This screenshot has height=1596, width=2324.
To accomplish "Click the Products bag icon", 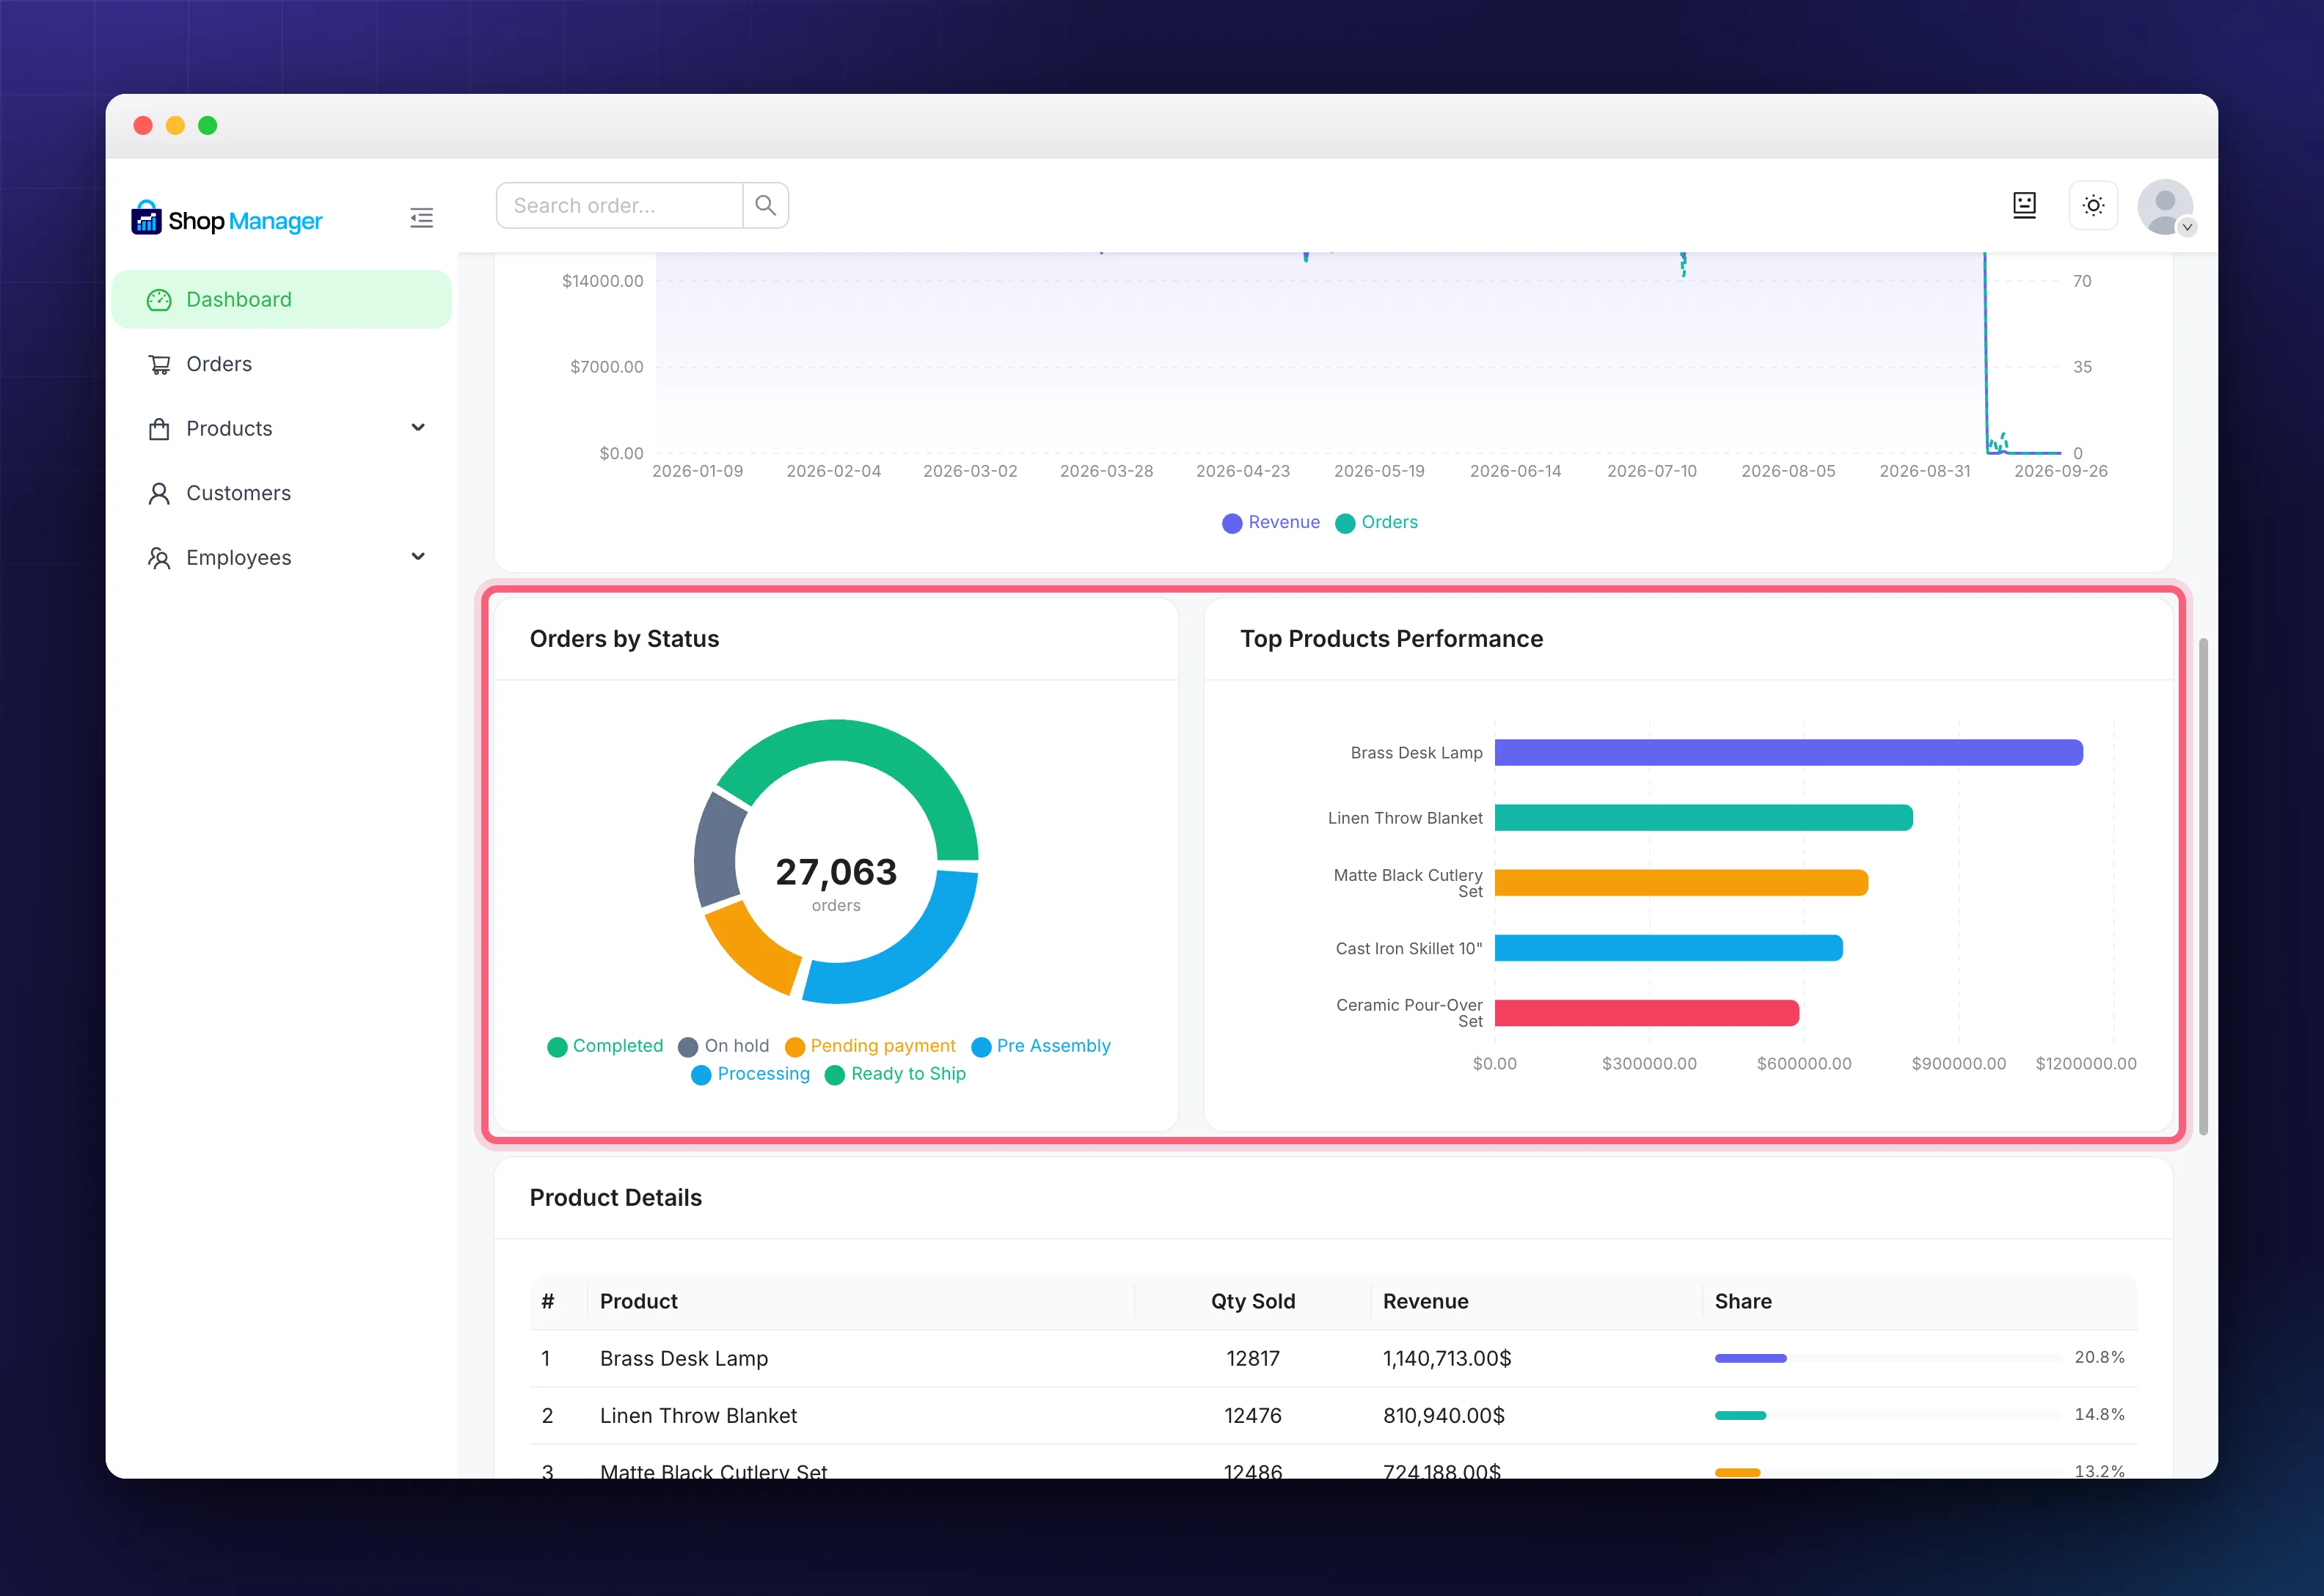I will click(159, 429).
